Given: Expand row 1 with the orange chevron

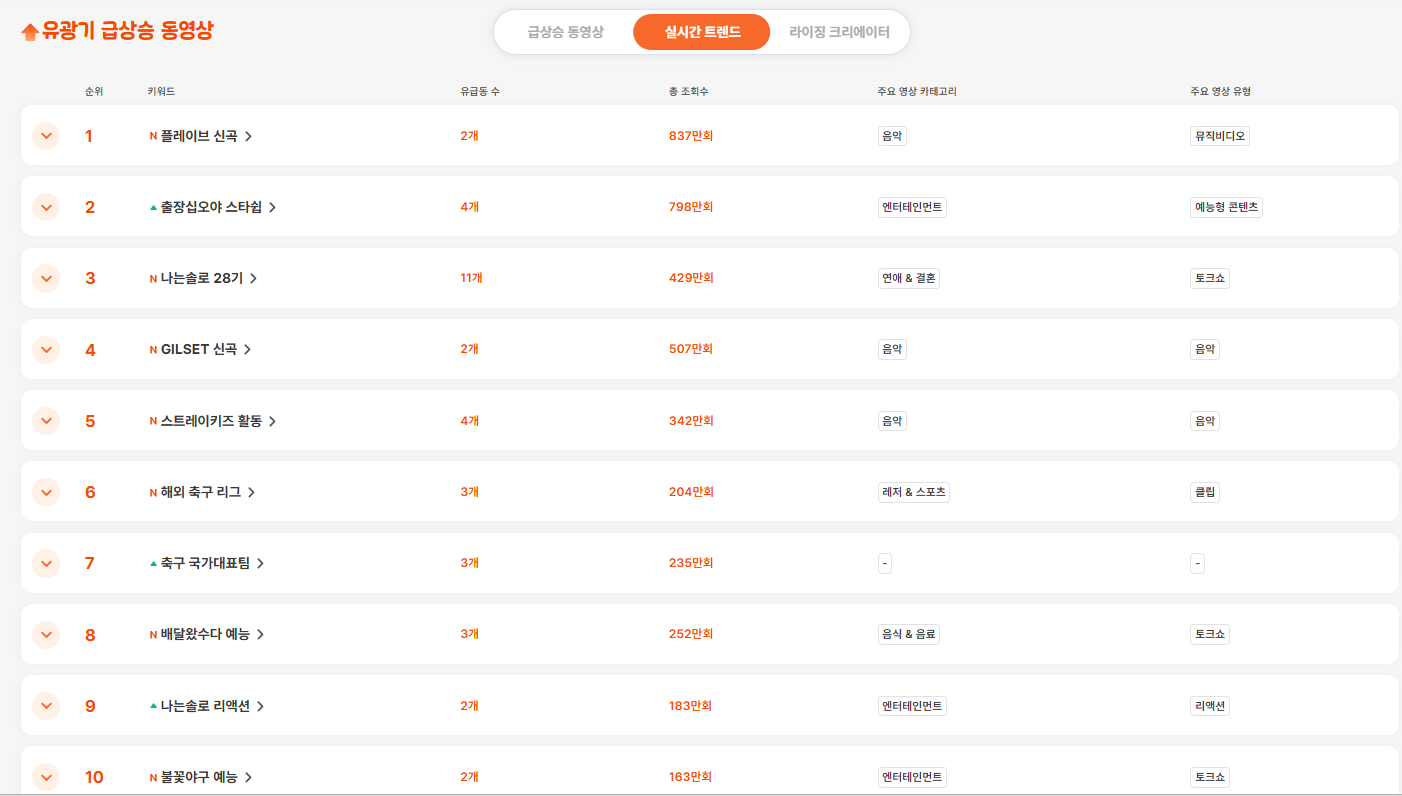Looking at the screenshot, I should pyautogui.click(x=46, y=136).
